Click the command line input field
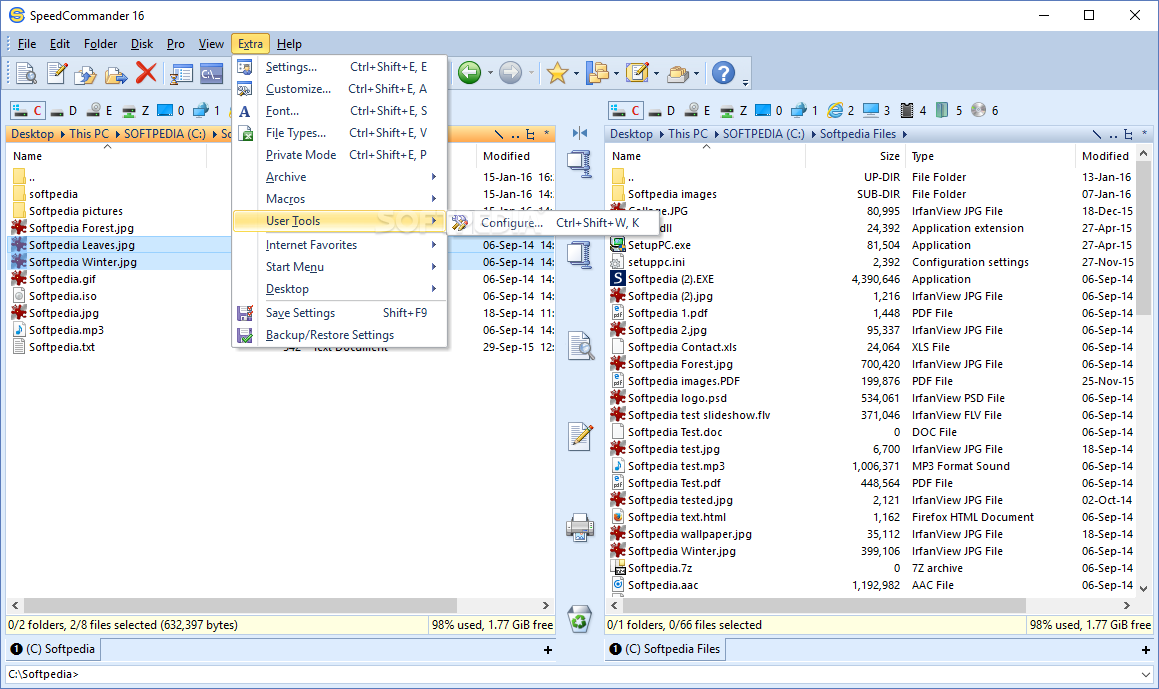This screenshot has height=689, width=1159. (x=572, y=674)
